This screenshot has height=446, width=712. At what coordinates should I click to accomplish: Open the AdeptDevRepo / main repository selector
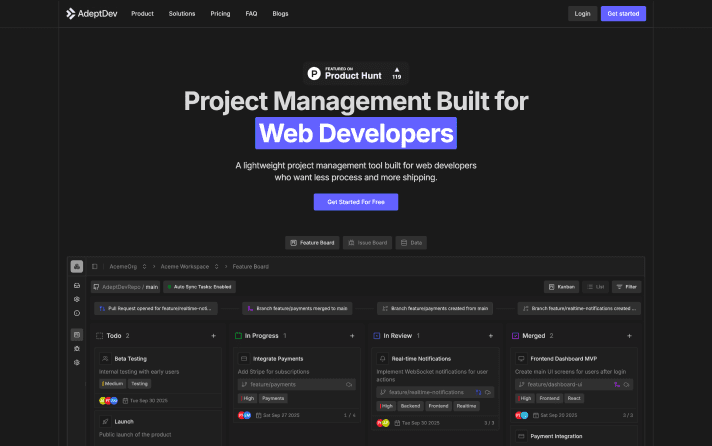coord(126,287)
